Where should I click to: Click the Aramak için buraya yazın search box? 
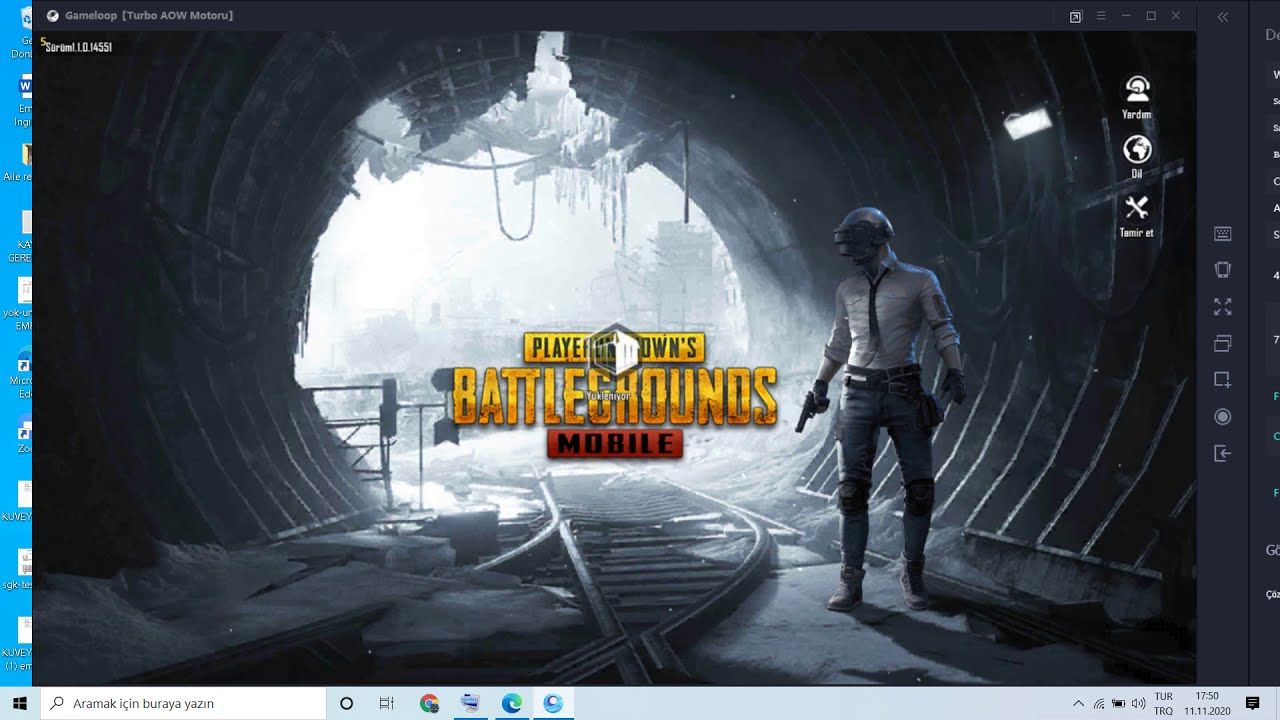[x=183, y=703]
